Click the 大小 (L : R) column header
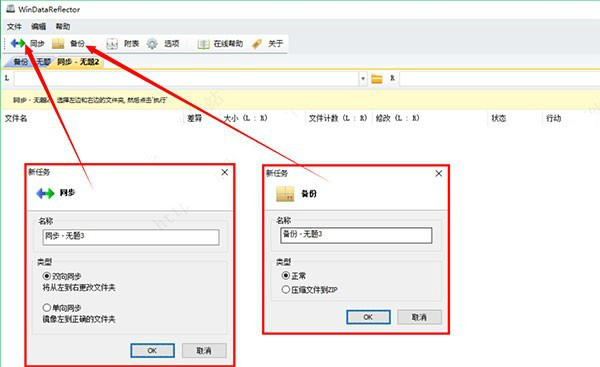This screenshot has height=367, width=600. (x=245, y=118)
